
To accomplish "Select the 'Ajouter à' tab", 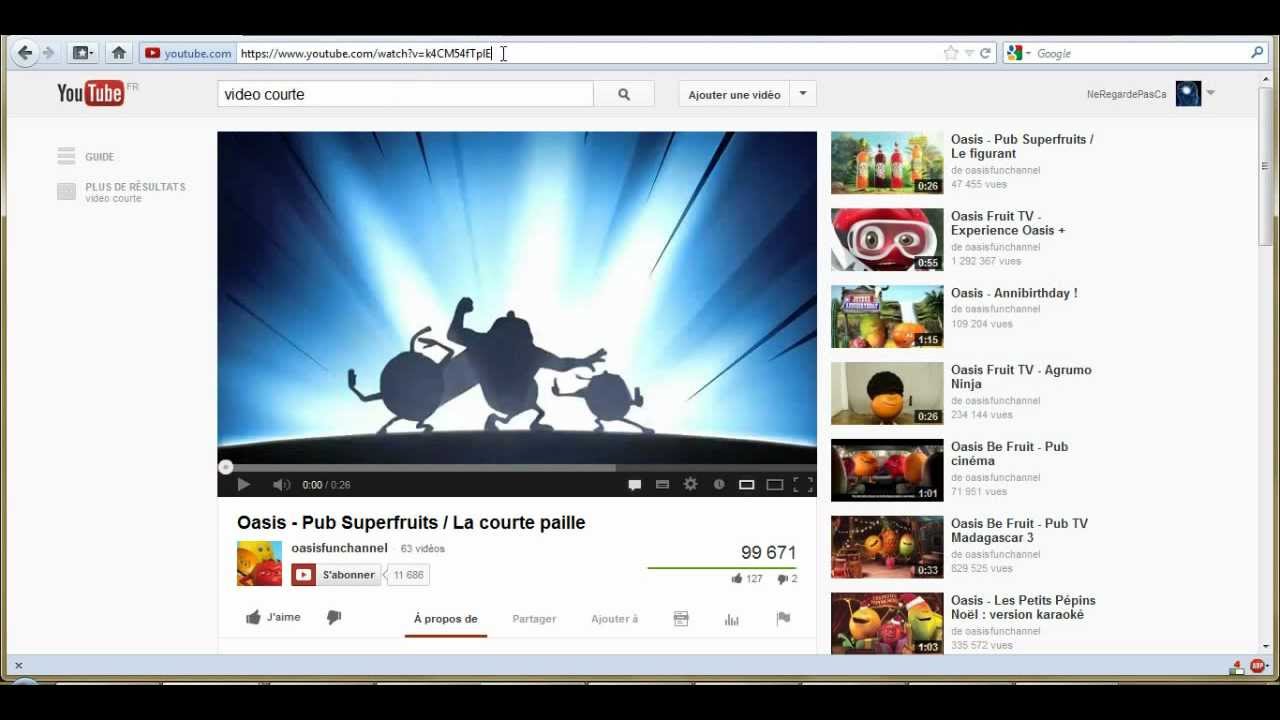I will tap(614, 619).
